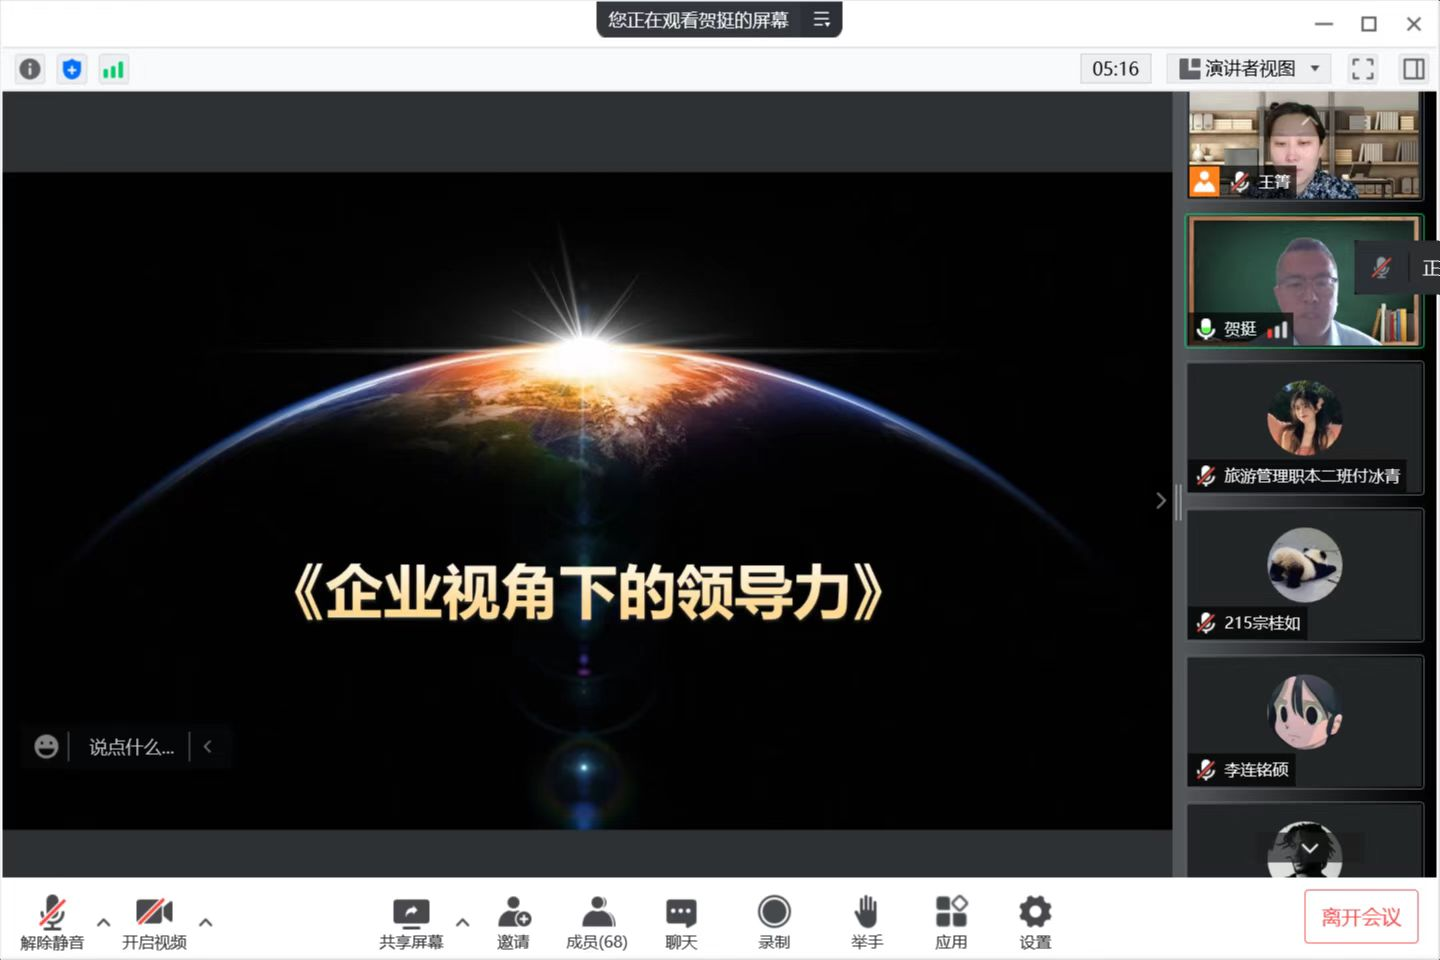Screen dimensions: 1440x960
Task: Expand video options arrow beside 开启视频
Action: [x=205, y=922]
